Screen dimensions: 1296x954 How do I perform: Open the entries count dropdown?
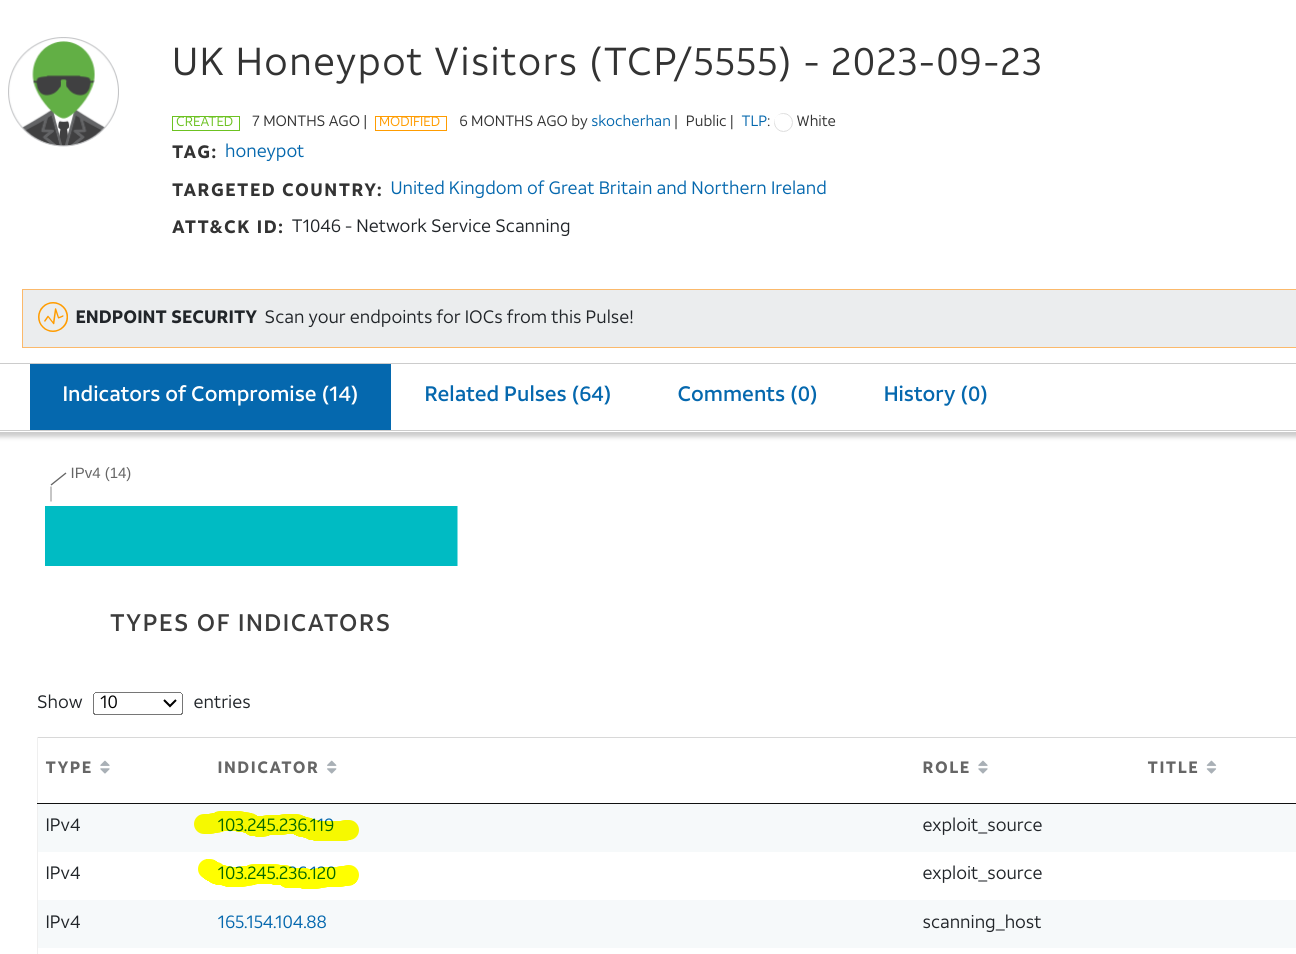(138, 703)
